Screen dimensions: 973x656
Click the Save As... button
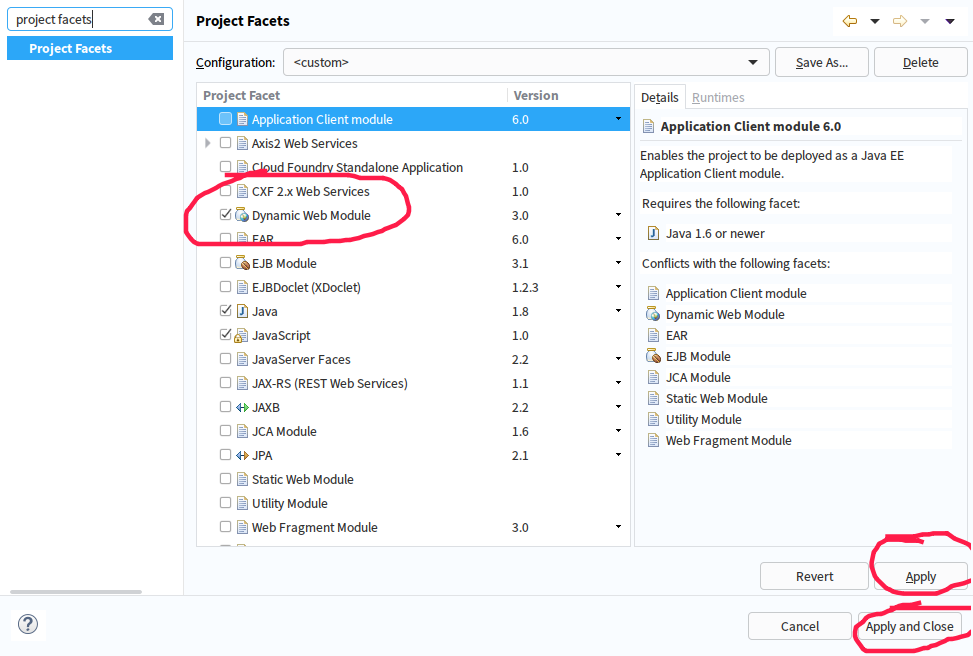pyautogui.click(x=822, y=62)
